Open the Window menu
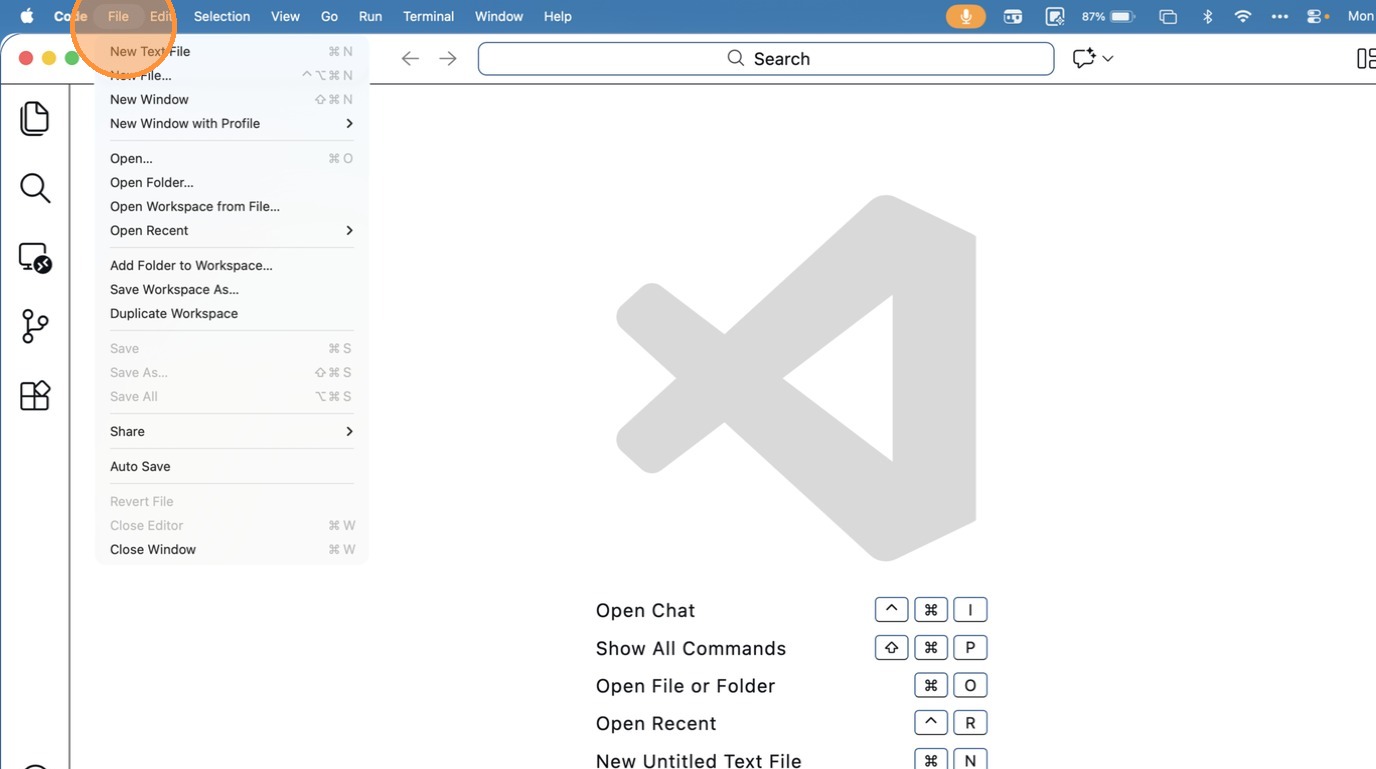 click(x=499, y=16)
